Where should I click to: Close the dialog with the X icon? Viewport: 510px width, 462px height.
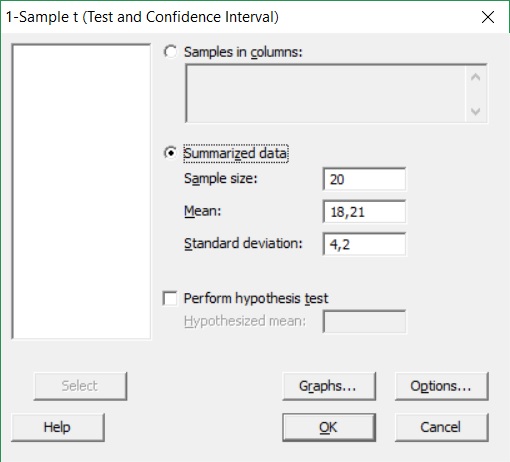(x=488, y=17)
